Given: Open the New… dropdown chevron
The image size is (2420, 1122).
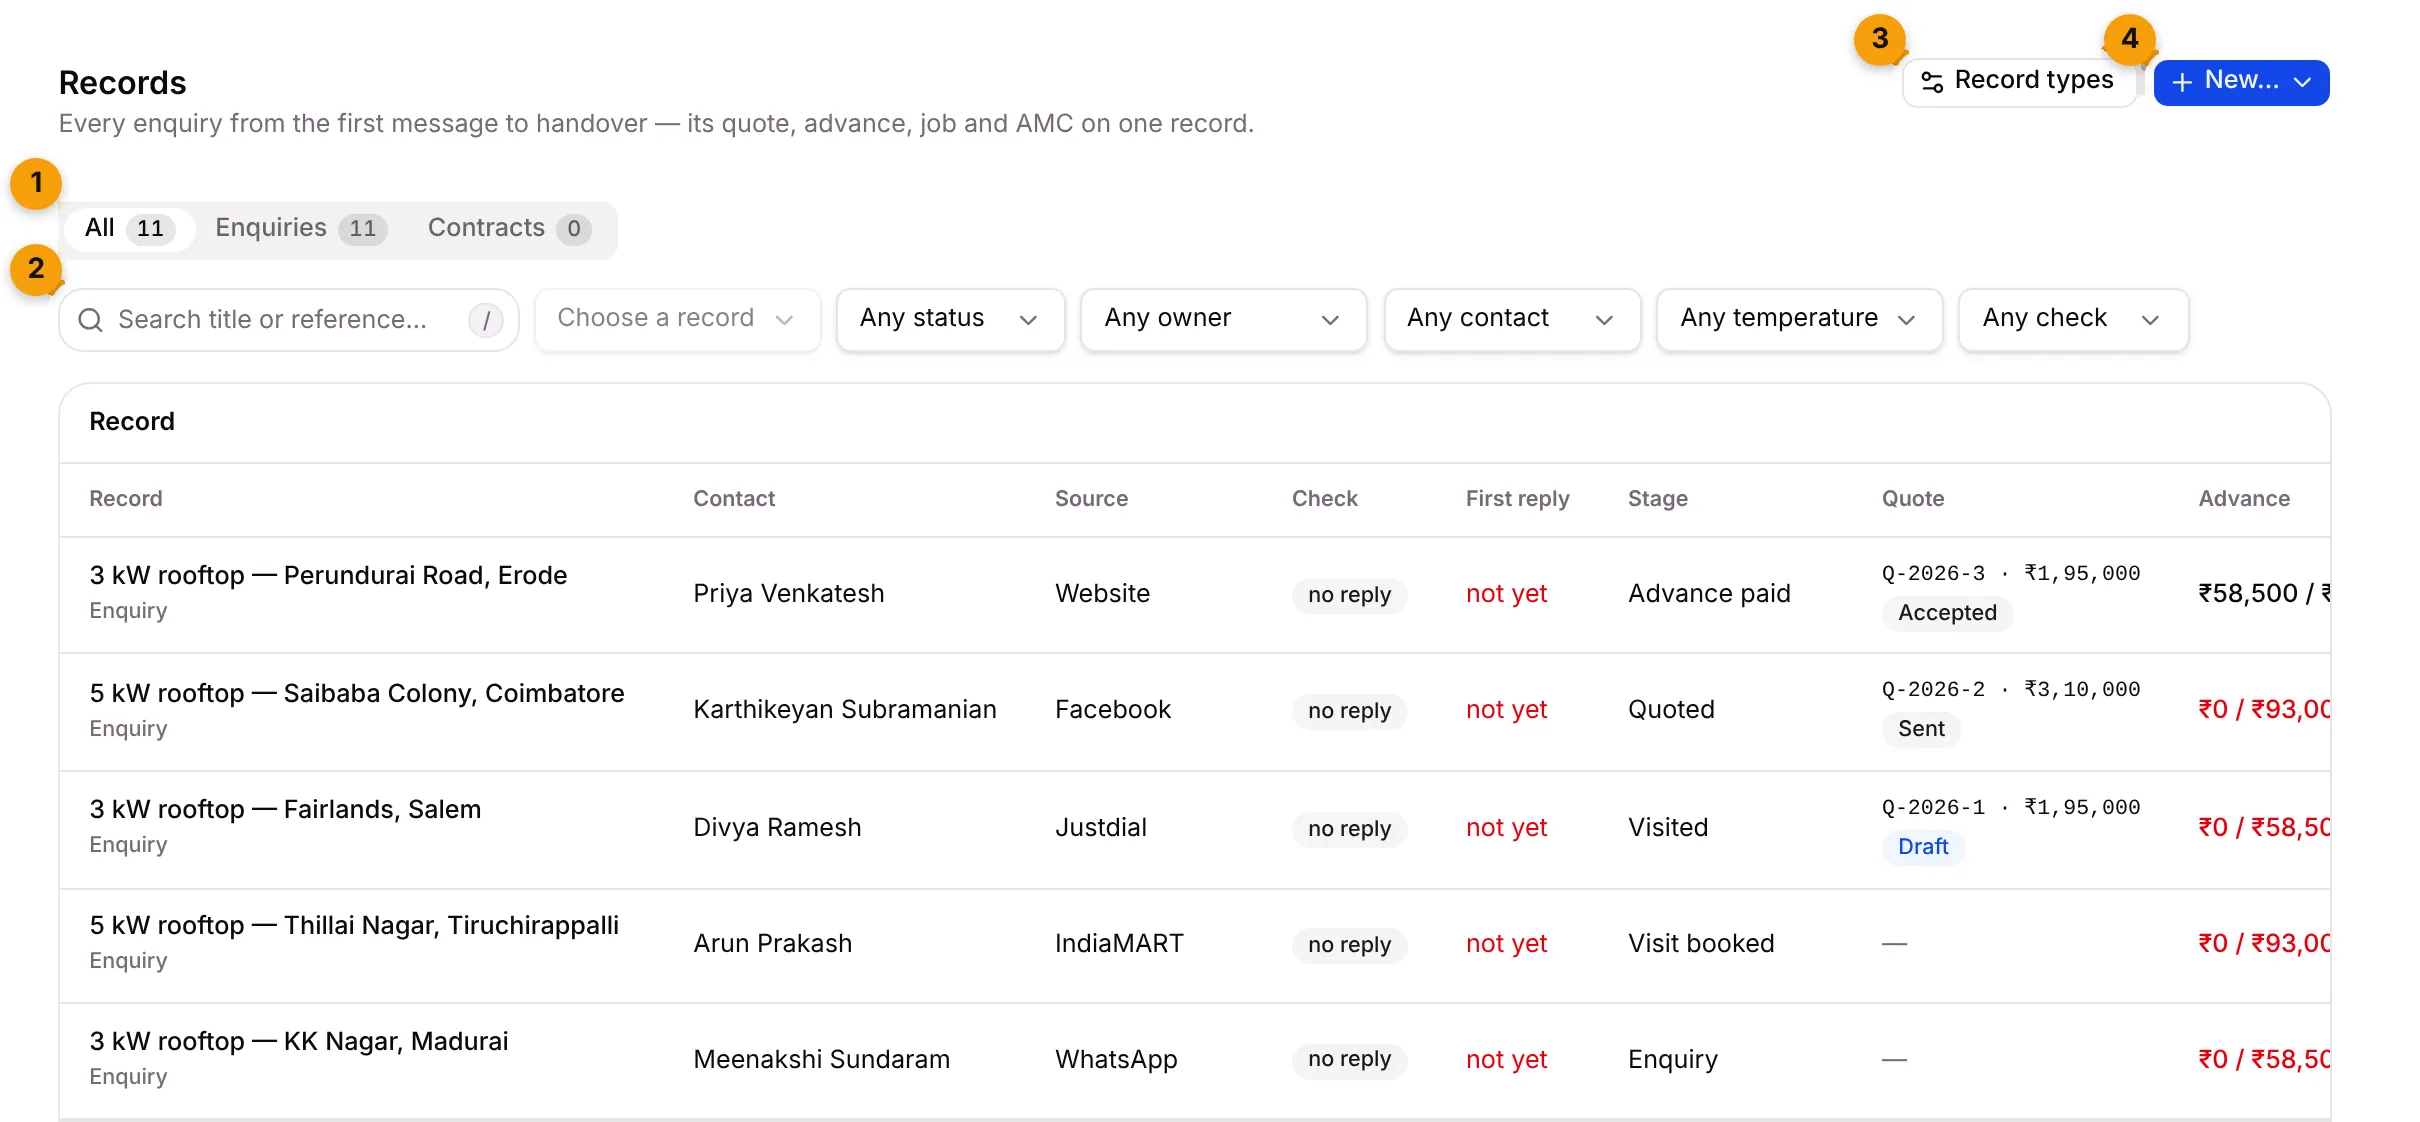Looking at the screenshot, I should (2303, 82).
